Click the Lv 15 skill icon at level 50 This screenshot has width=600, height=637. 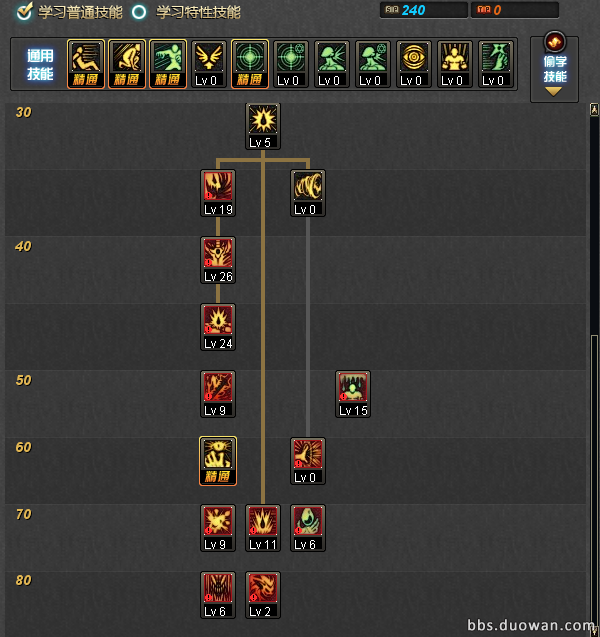point(353,394)
